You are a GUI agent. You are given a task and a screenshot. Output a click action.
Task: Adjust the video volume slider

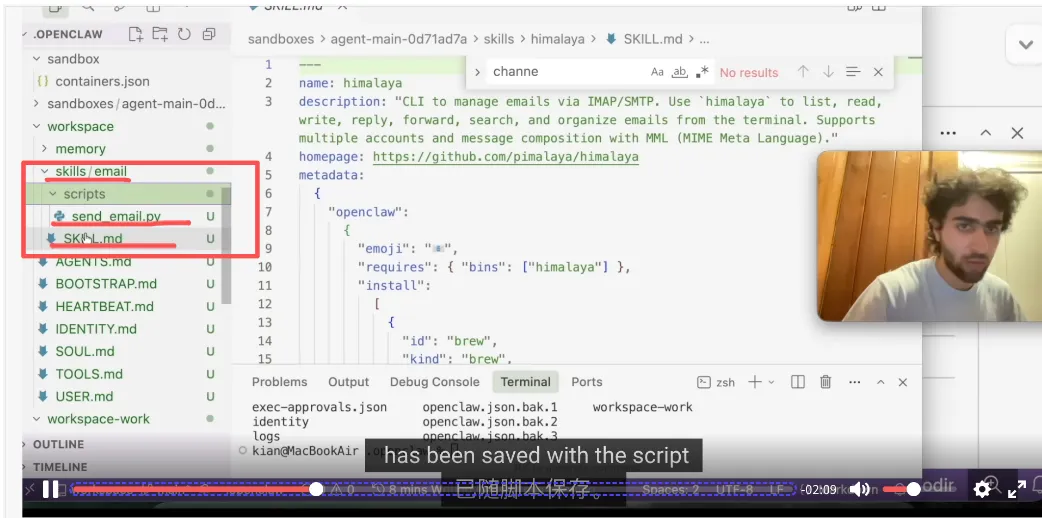point(900,489)
